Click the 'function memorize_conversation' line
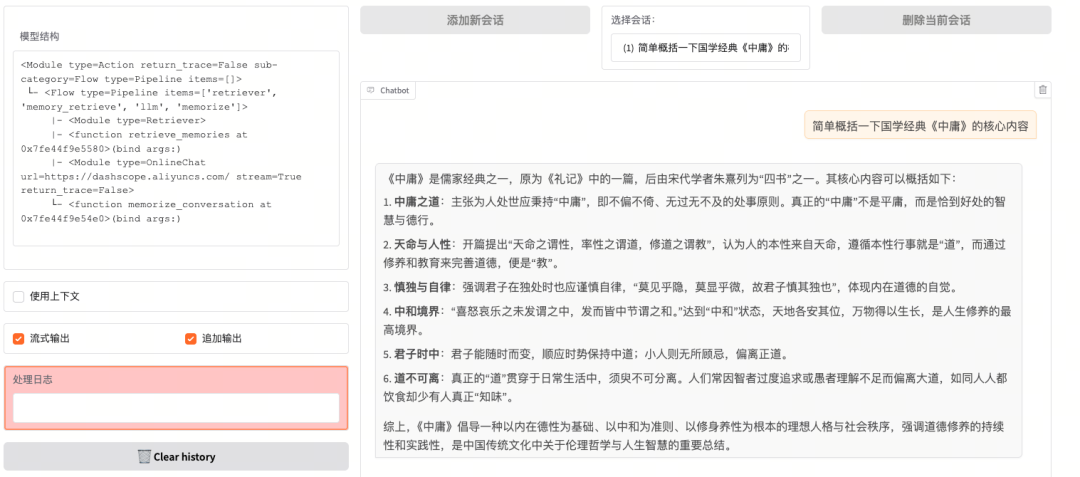Screen dimensions: 1080x477 point(146,211)
